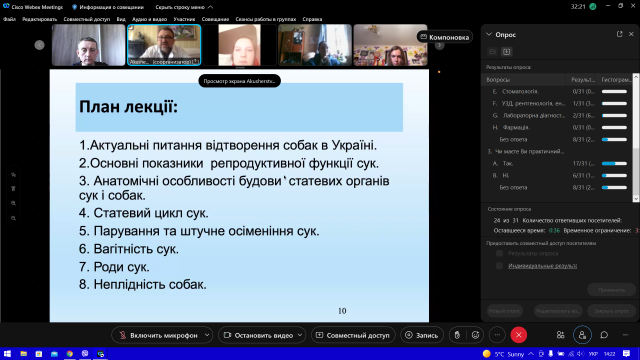Click histogram bar for answer Так
Image resolution: width=640 pixels, height=360 pixels.
coord(614,164)
